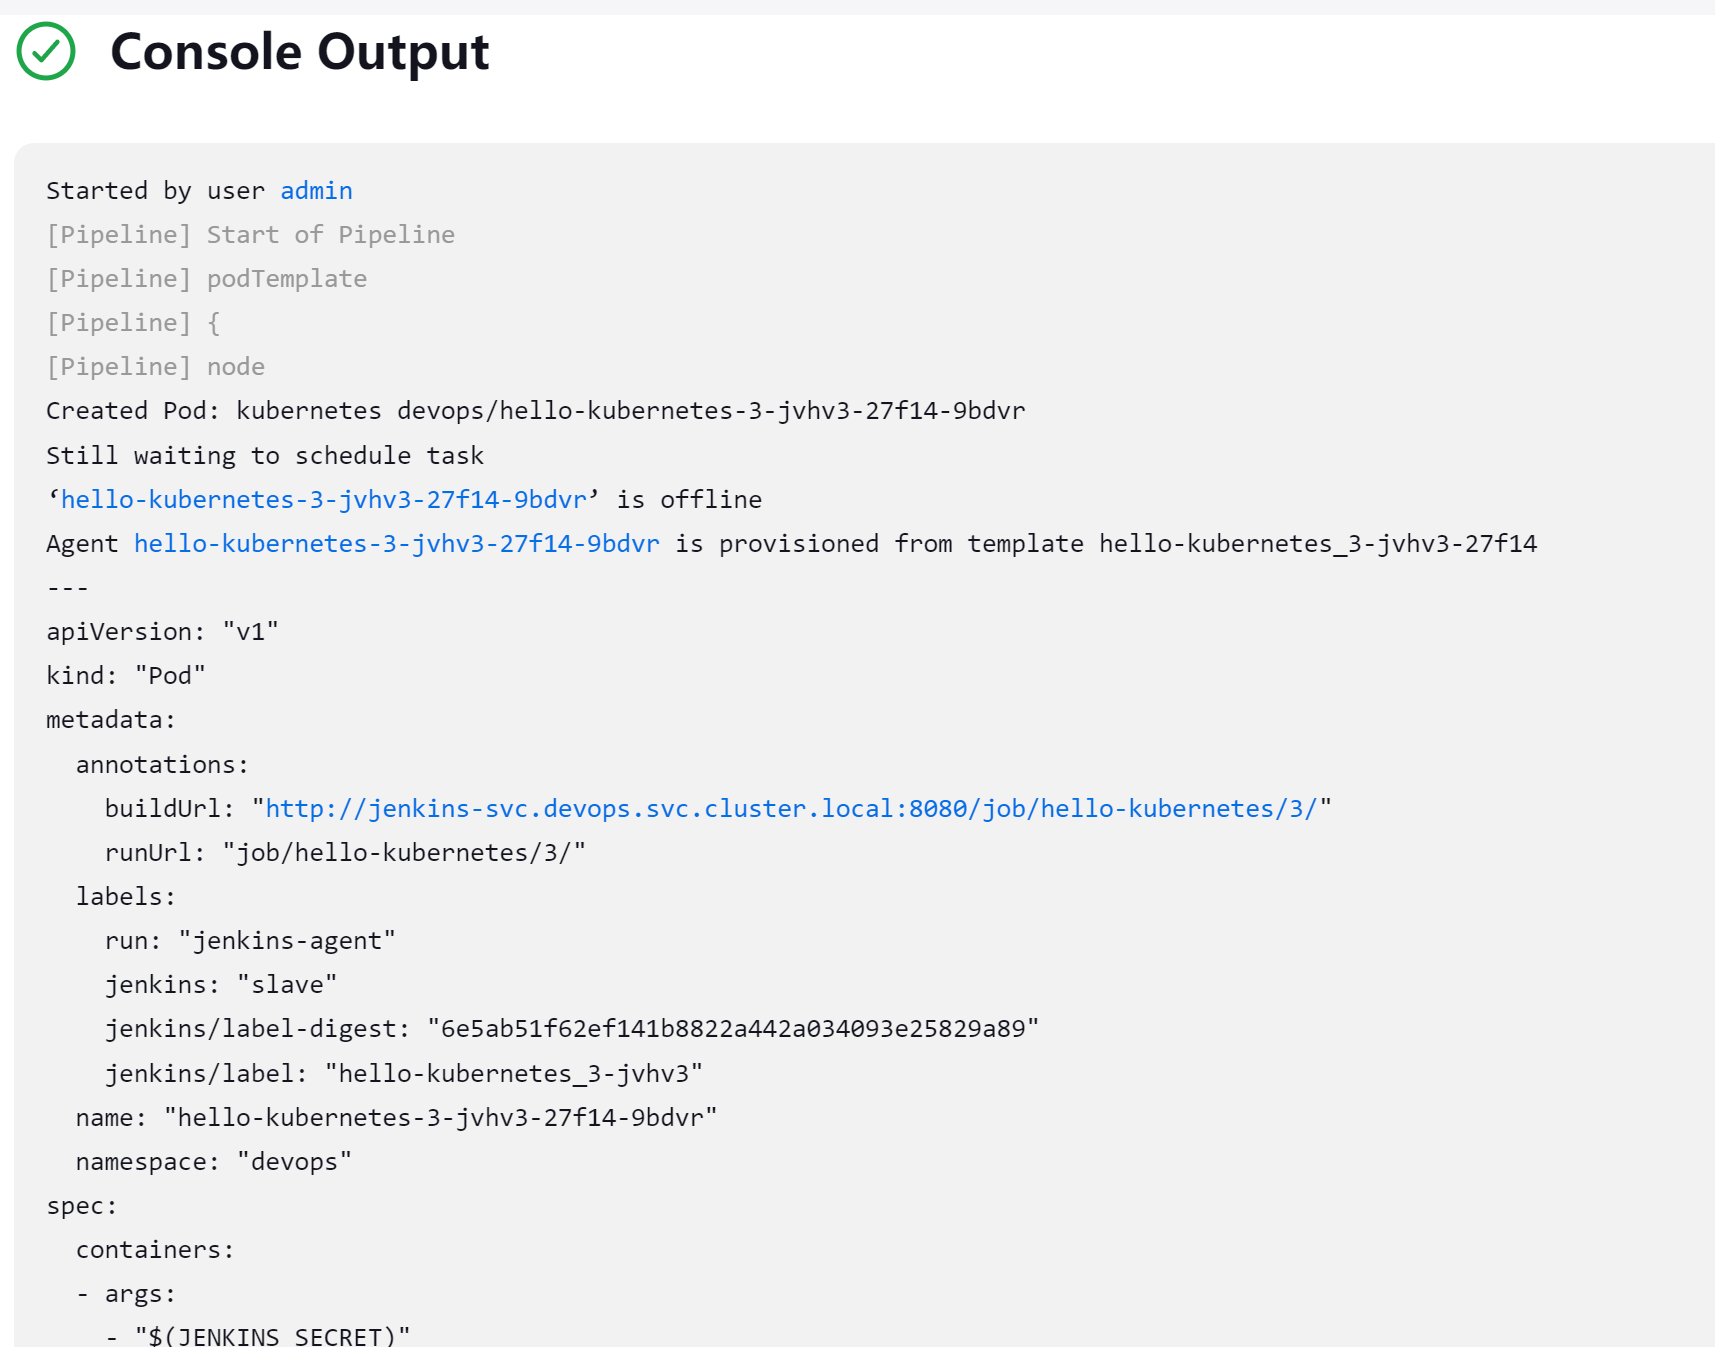Viewport: 1715px width, 1347px height.
Task: Click the 'Started by user' text
Action: tap(156, 191)
